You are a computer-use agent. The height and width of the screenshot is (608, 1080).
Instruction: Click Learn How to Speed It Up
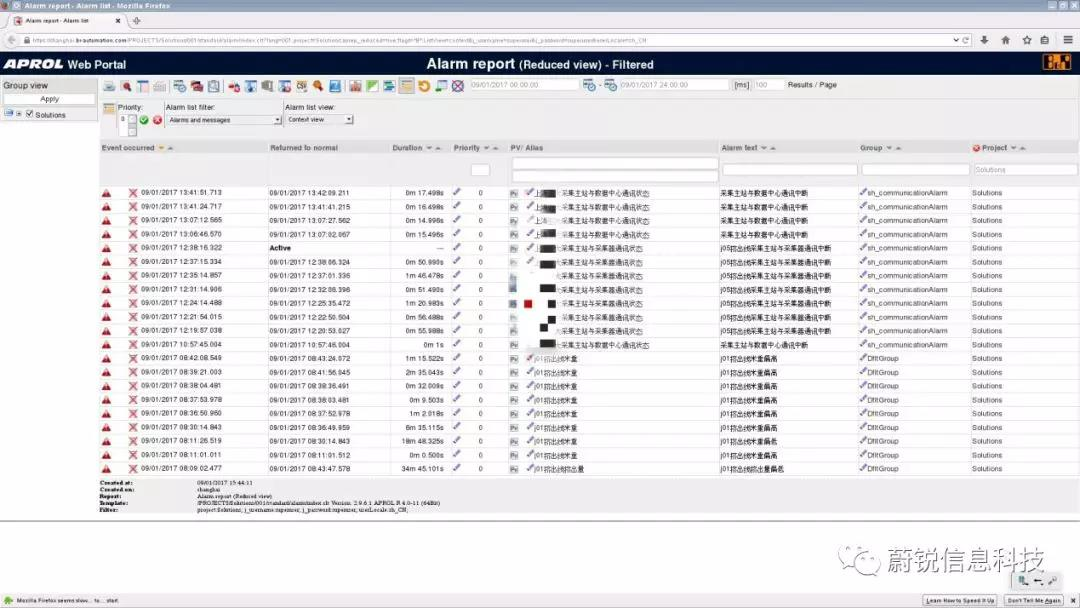click(x=960, y=600)
